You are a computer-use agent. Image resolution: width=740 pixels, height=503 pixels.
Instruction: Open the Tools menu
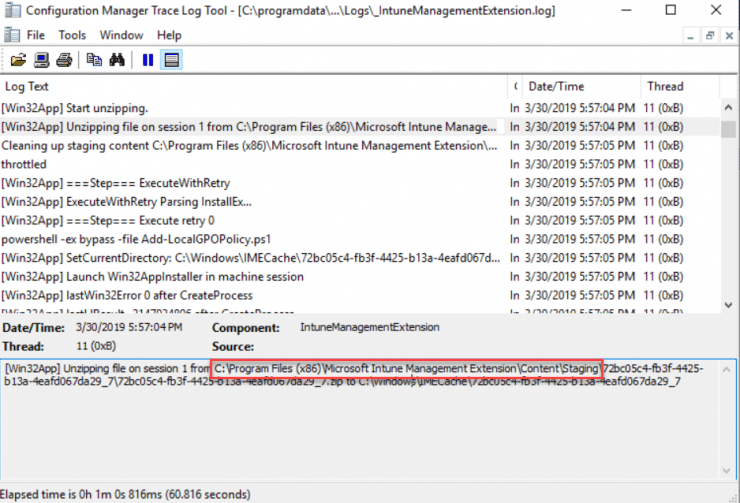(x=72, y=35)
